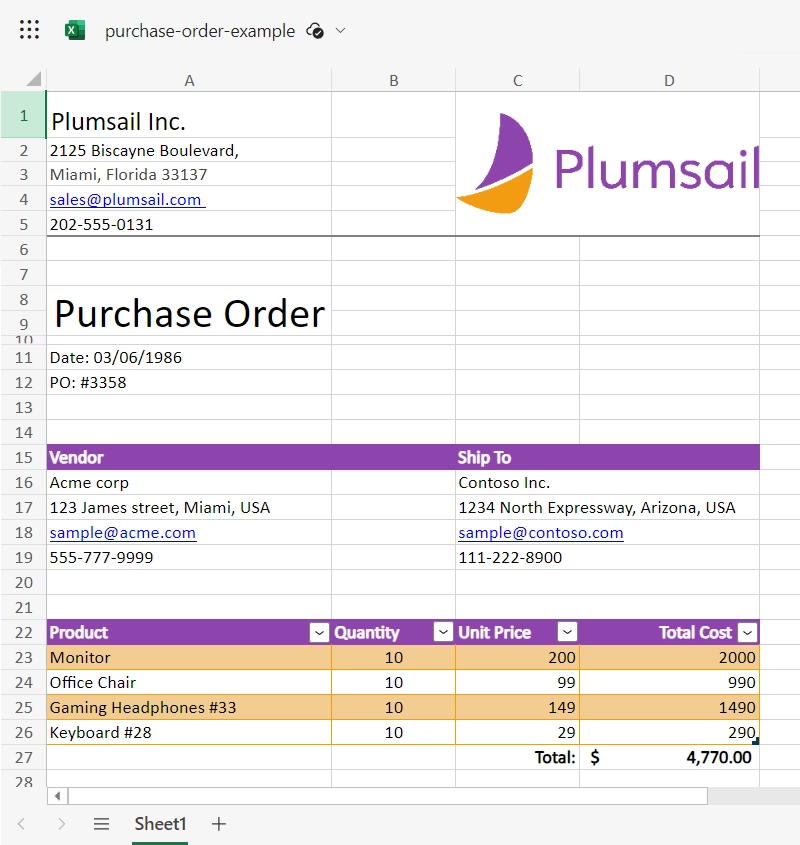The height and width of the screenshot is (845, 800).
Task: Select row 1 header
Action: tap(23, 115)
